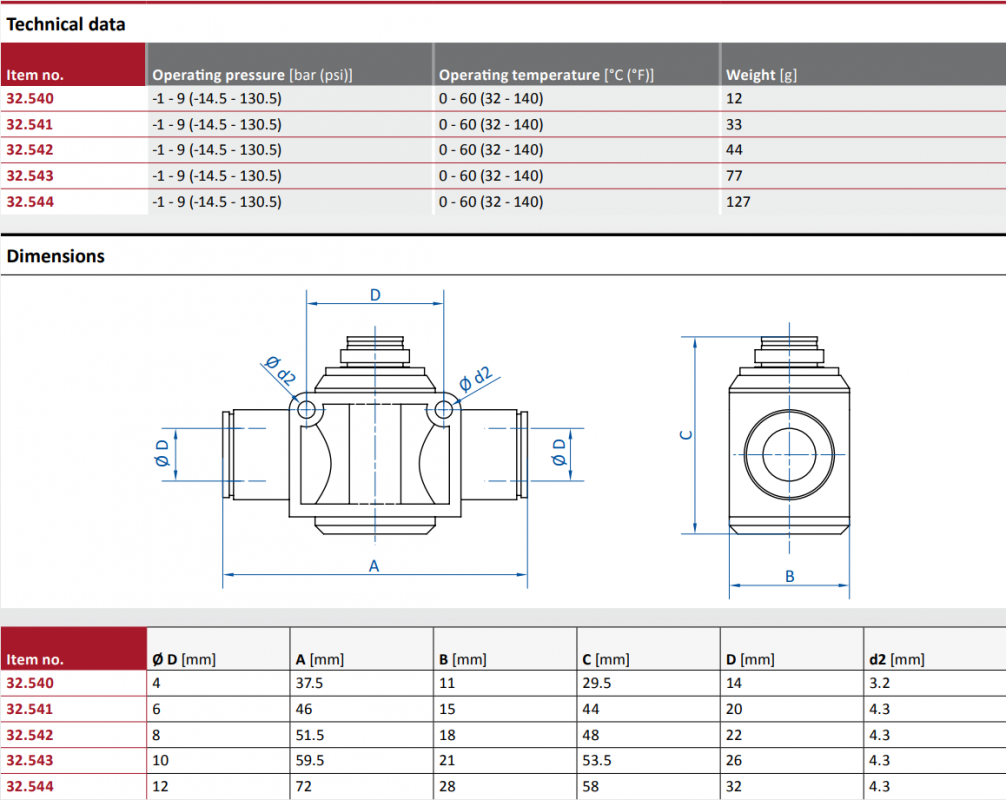1006x800 pixels.
Task: Select A value 59.5
Action: (x=310, y=760)
